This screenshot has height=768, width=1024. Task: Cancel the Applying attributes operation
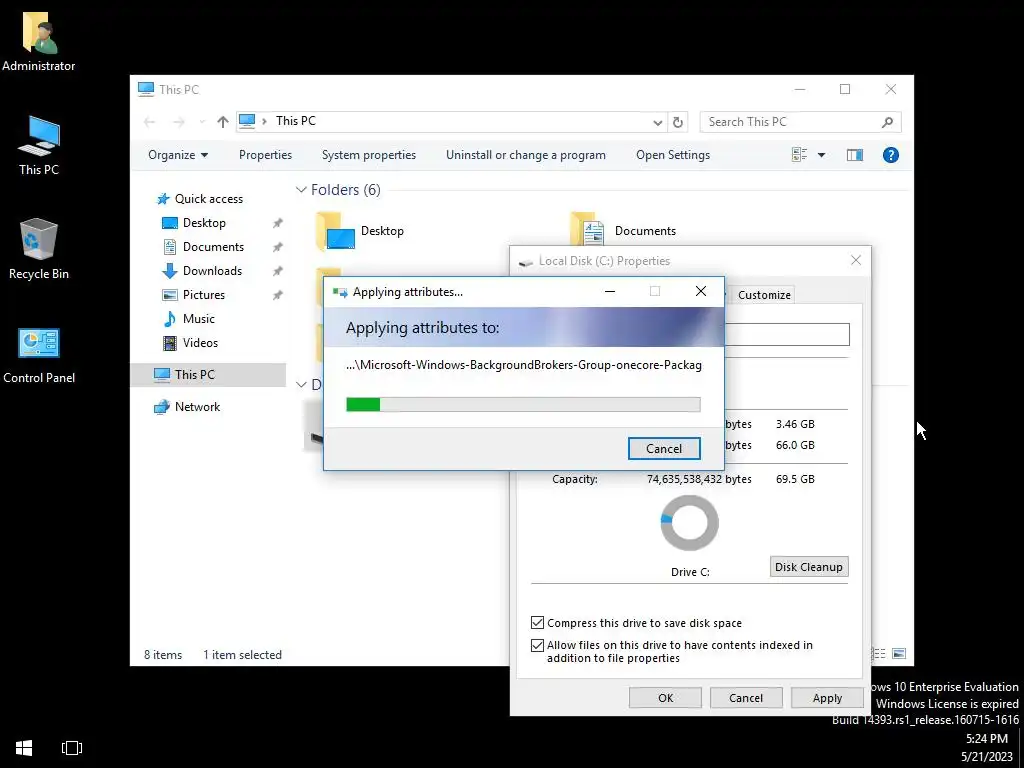pos(664,449)
